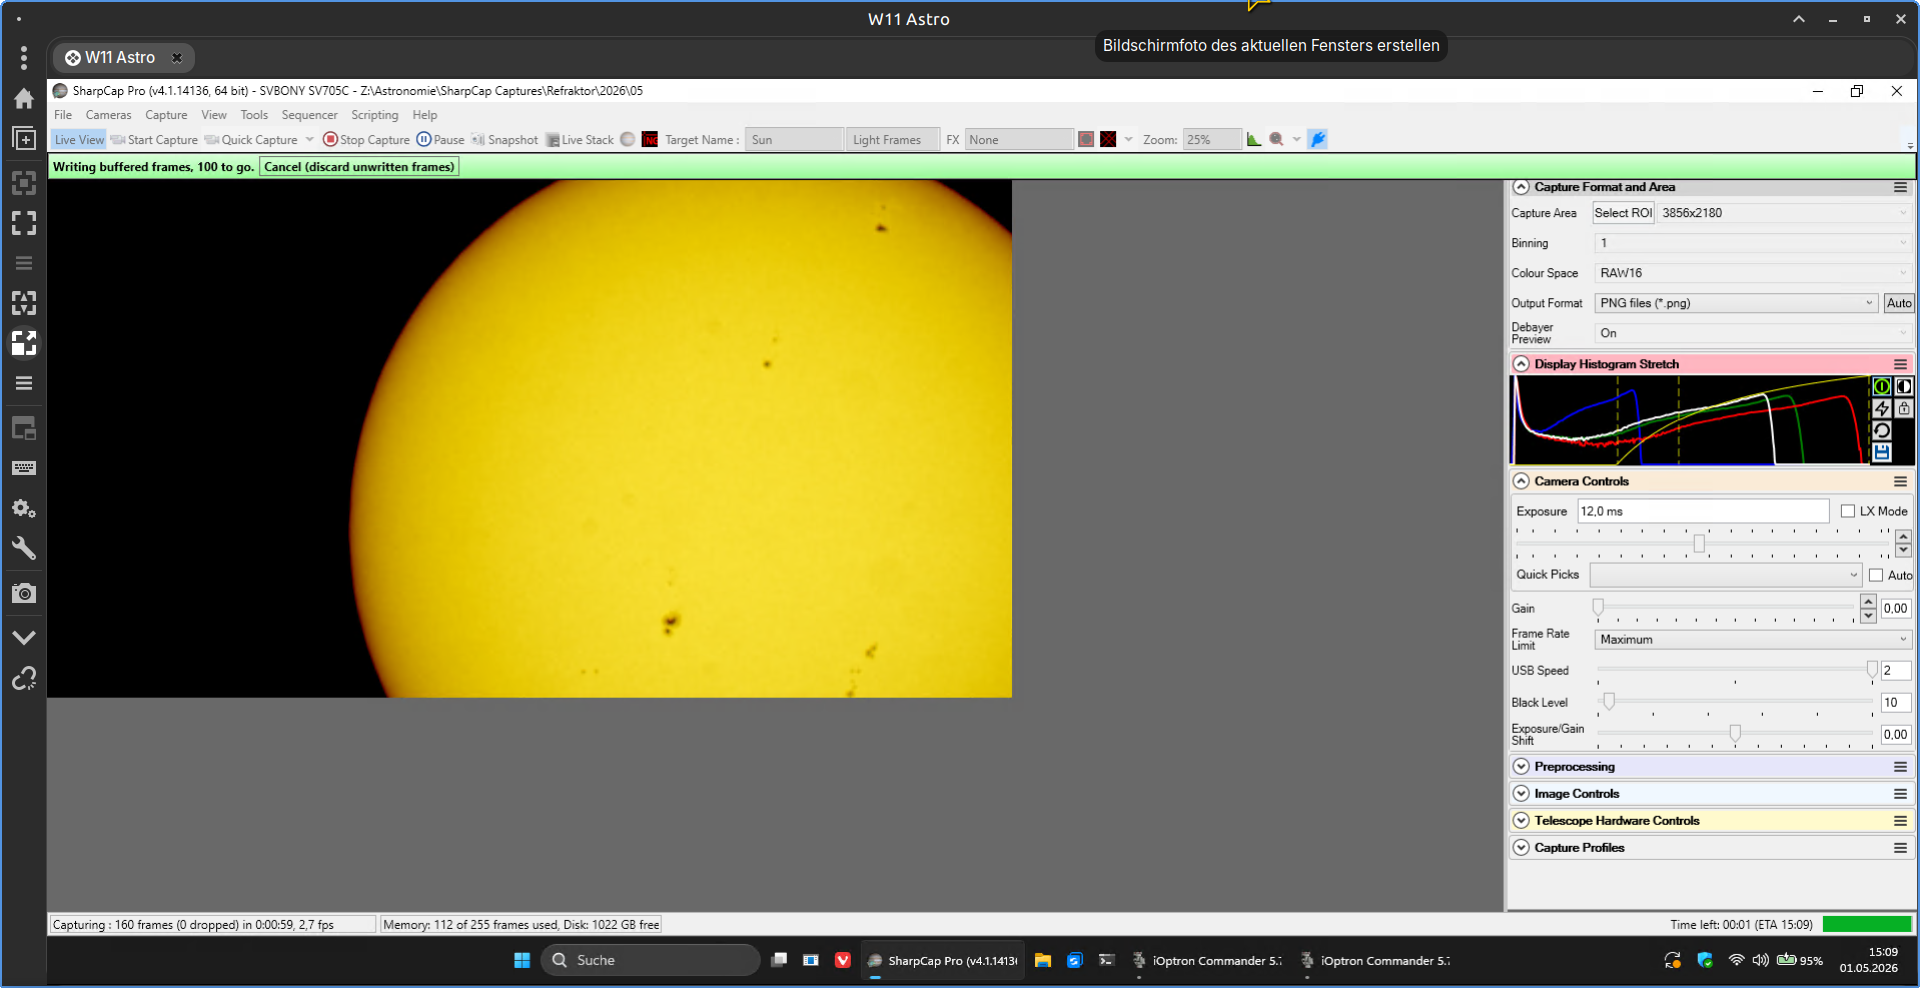This screenshot has width=1920, height=988.
Task: Collapse the Camera Controls panel
Action: coord(1521,481)
